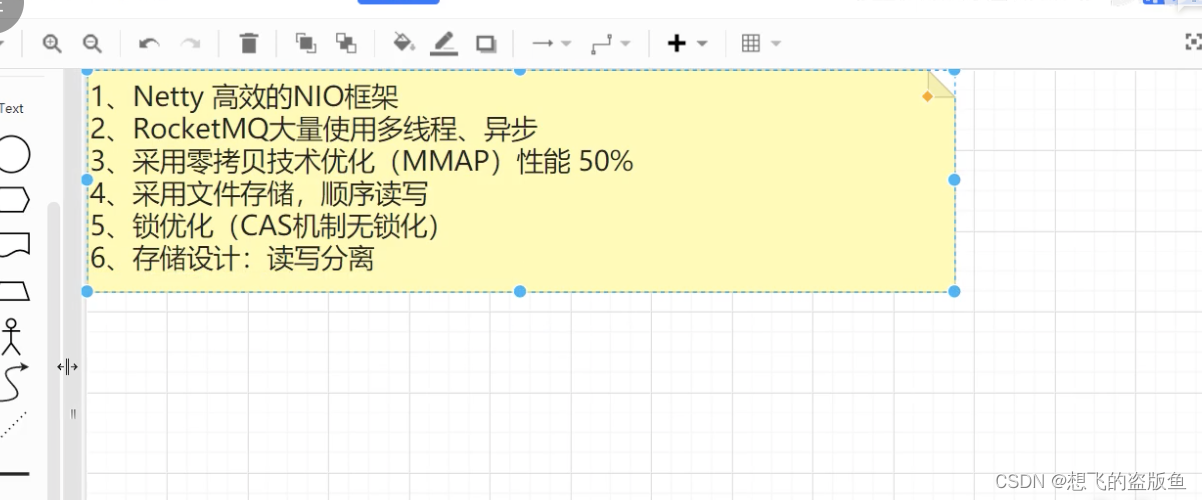Click the orange diamond handle on note
The width and height of the screenshot is (1202, 500).
[927, 96]
